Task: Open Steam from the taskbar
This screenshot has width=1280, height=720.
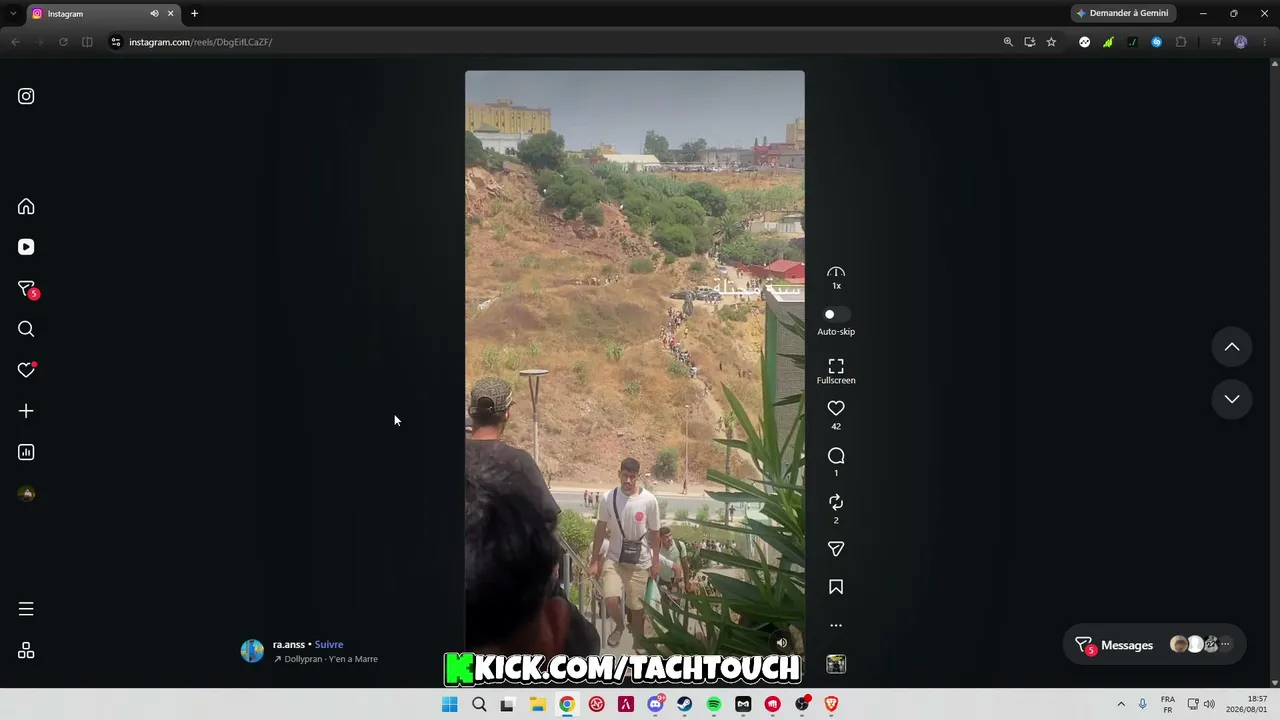Action: 684,704
